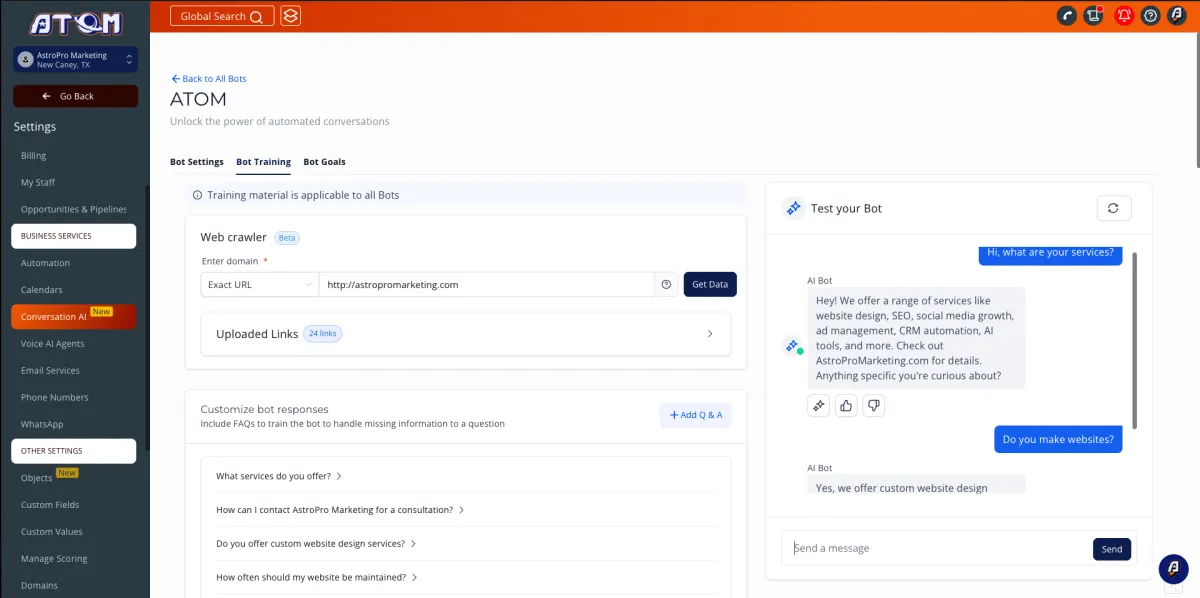Viewport: 1200px width, 598px height.
Task: Switch to the Bot Goals tab
Action: point(324,161)
